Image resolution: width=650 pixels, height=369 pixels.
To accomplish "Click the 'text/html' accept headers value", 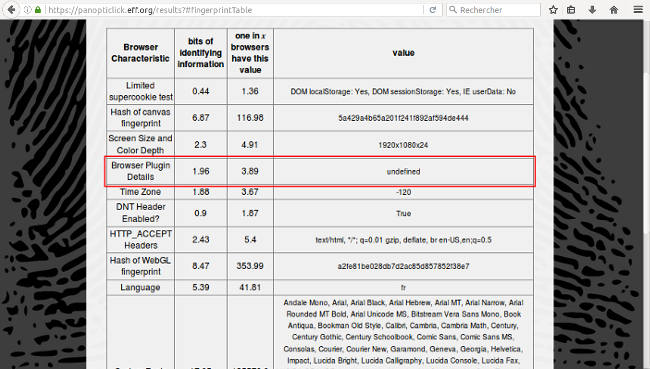I will click(403, 240).
